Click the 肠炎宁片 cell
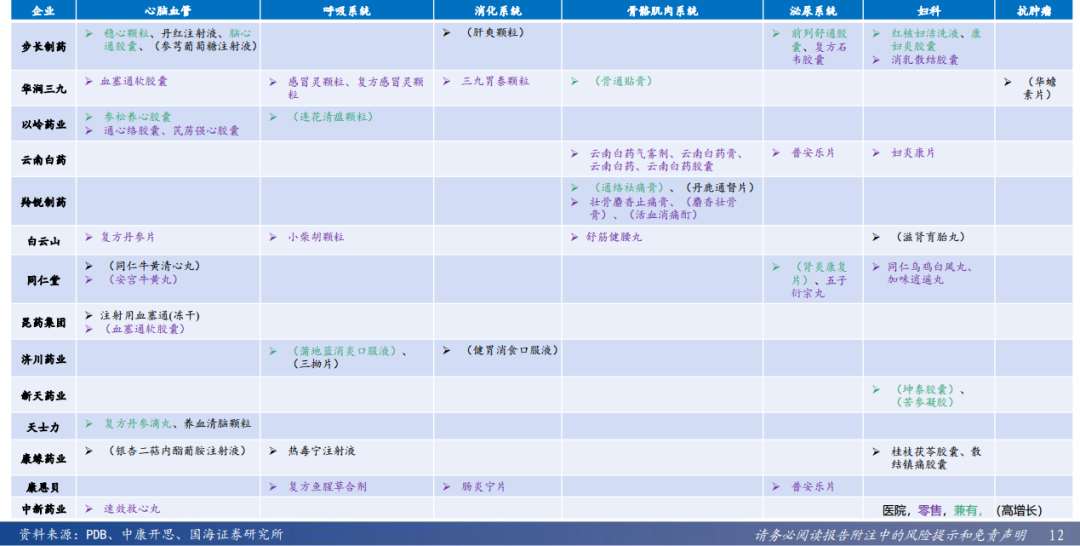 point(484,487)
